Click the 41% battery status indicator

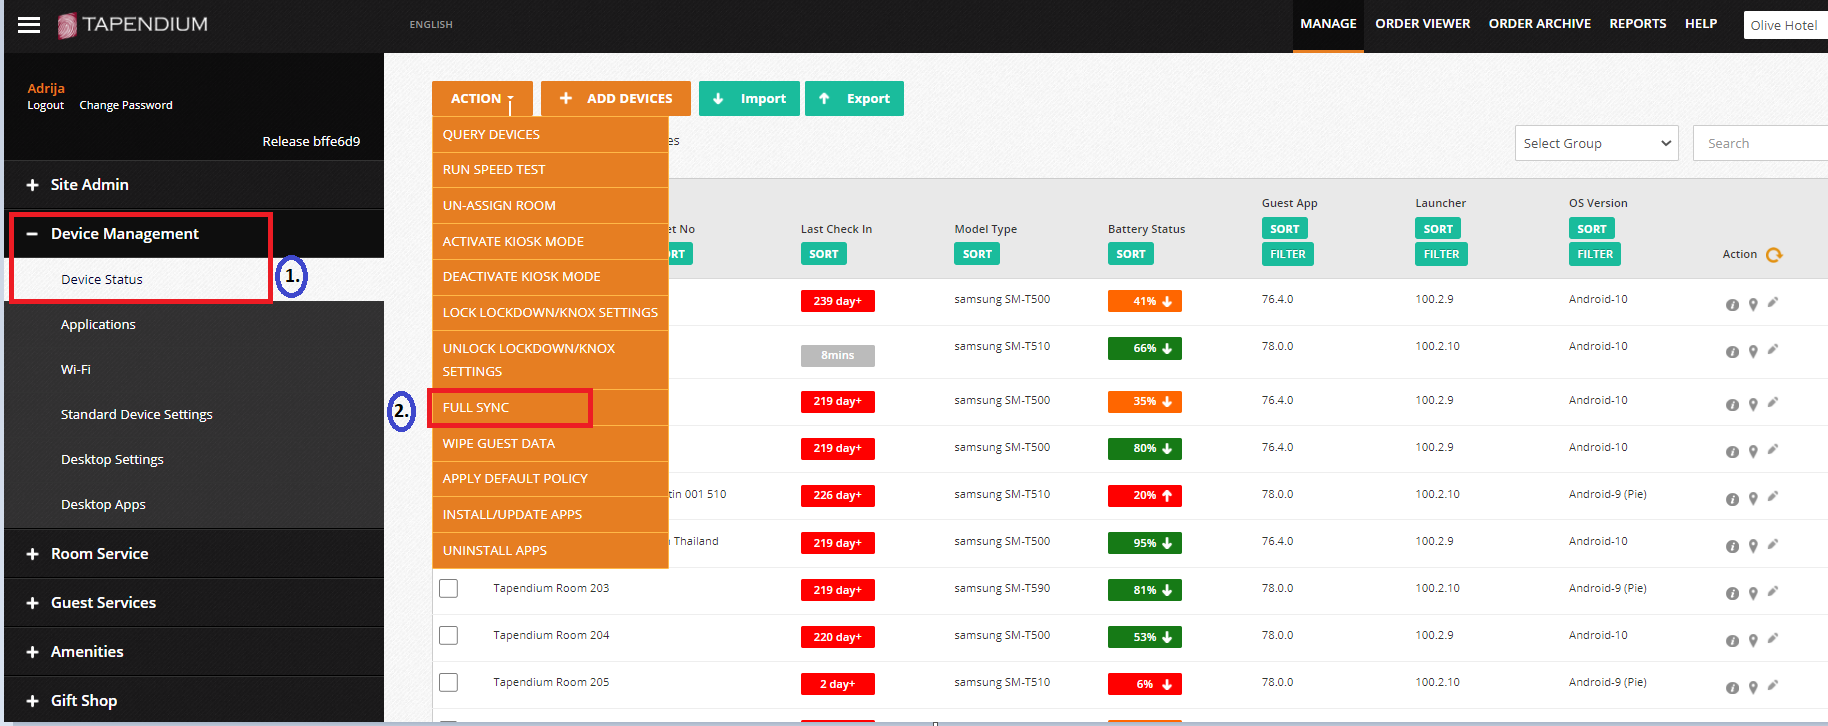tap(1144, 301)
